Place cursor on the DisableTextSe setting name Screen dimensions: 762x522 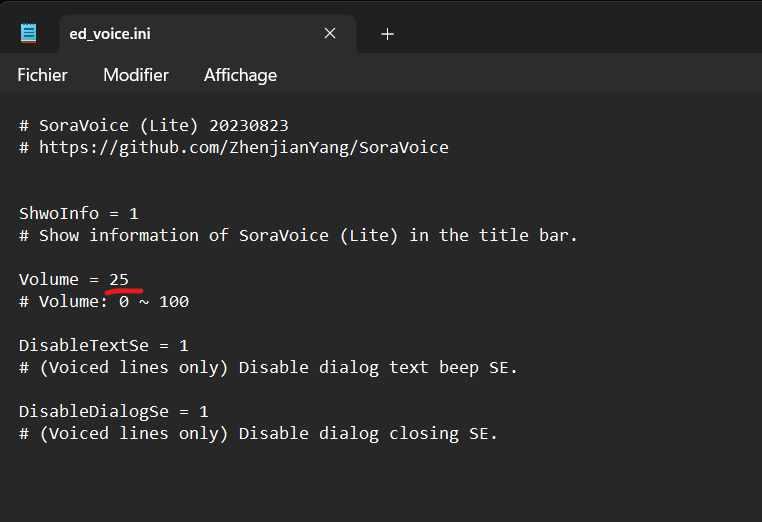[84, 345]
